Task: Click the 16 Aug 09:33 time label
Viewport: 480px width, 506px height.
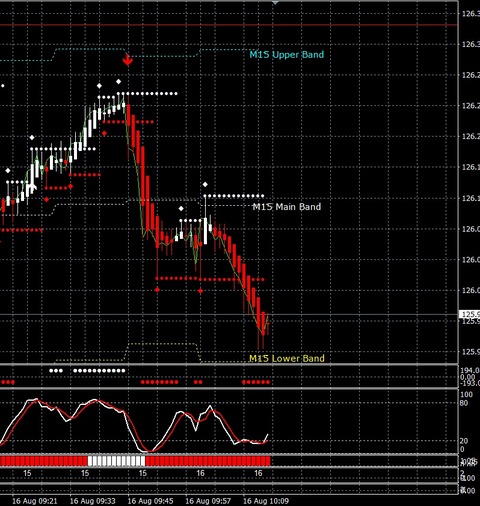Action: tap(92, 501)
